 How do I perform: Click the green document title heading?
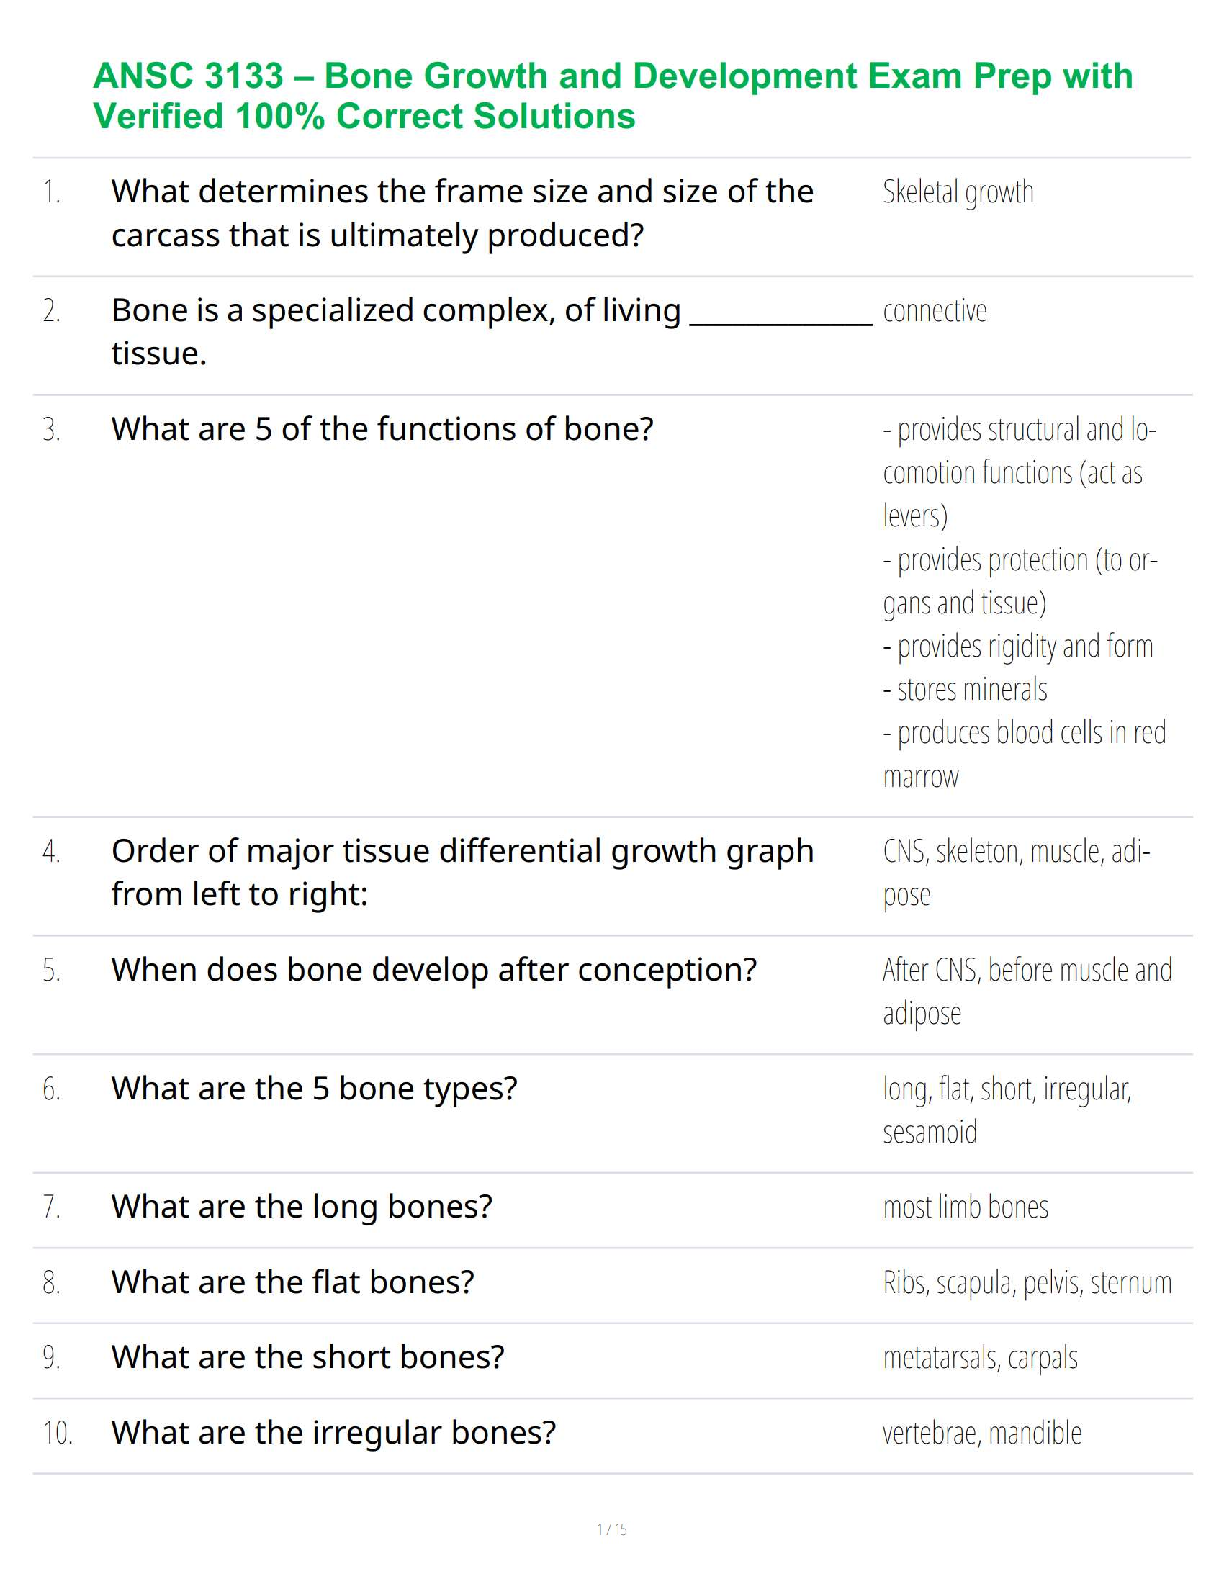(612, 96)
